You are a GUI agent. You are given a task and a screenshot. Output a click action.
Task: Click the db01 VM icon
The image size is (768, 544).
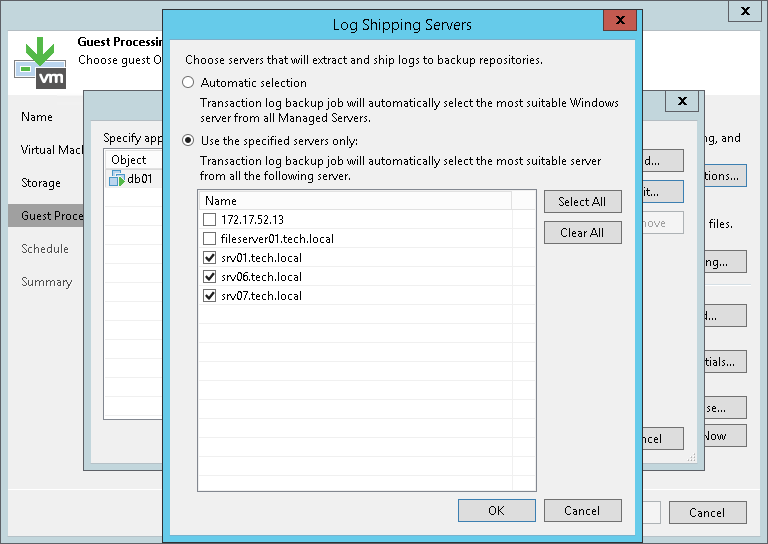coord(117,180)
